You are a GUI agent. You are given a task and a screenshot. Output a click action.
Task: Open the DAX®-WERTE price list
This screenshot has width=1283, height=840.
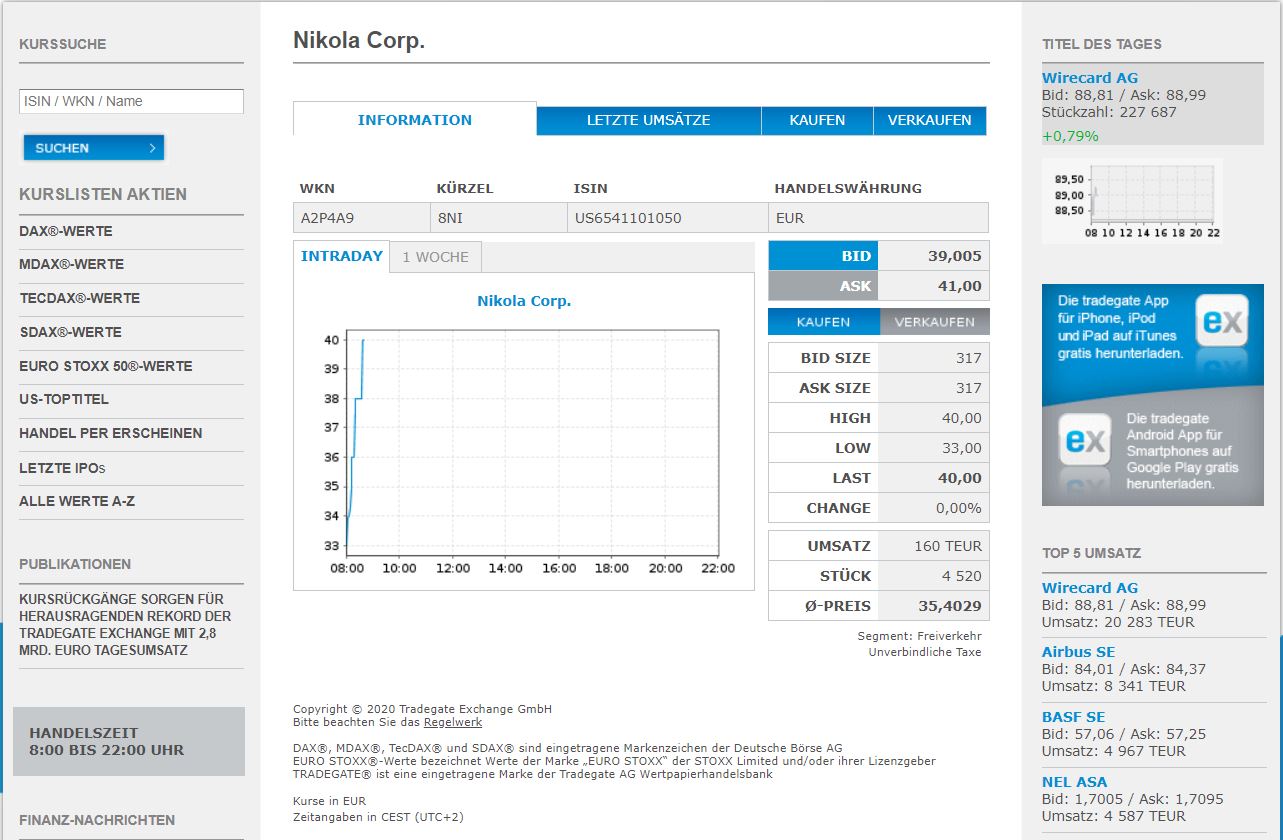66,231
